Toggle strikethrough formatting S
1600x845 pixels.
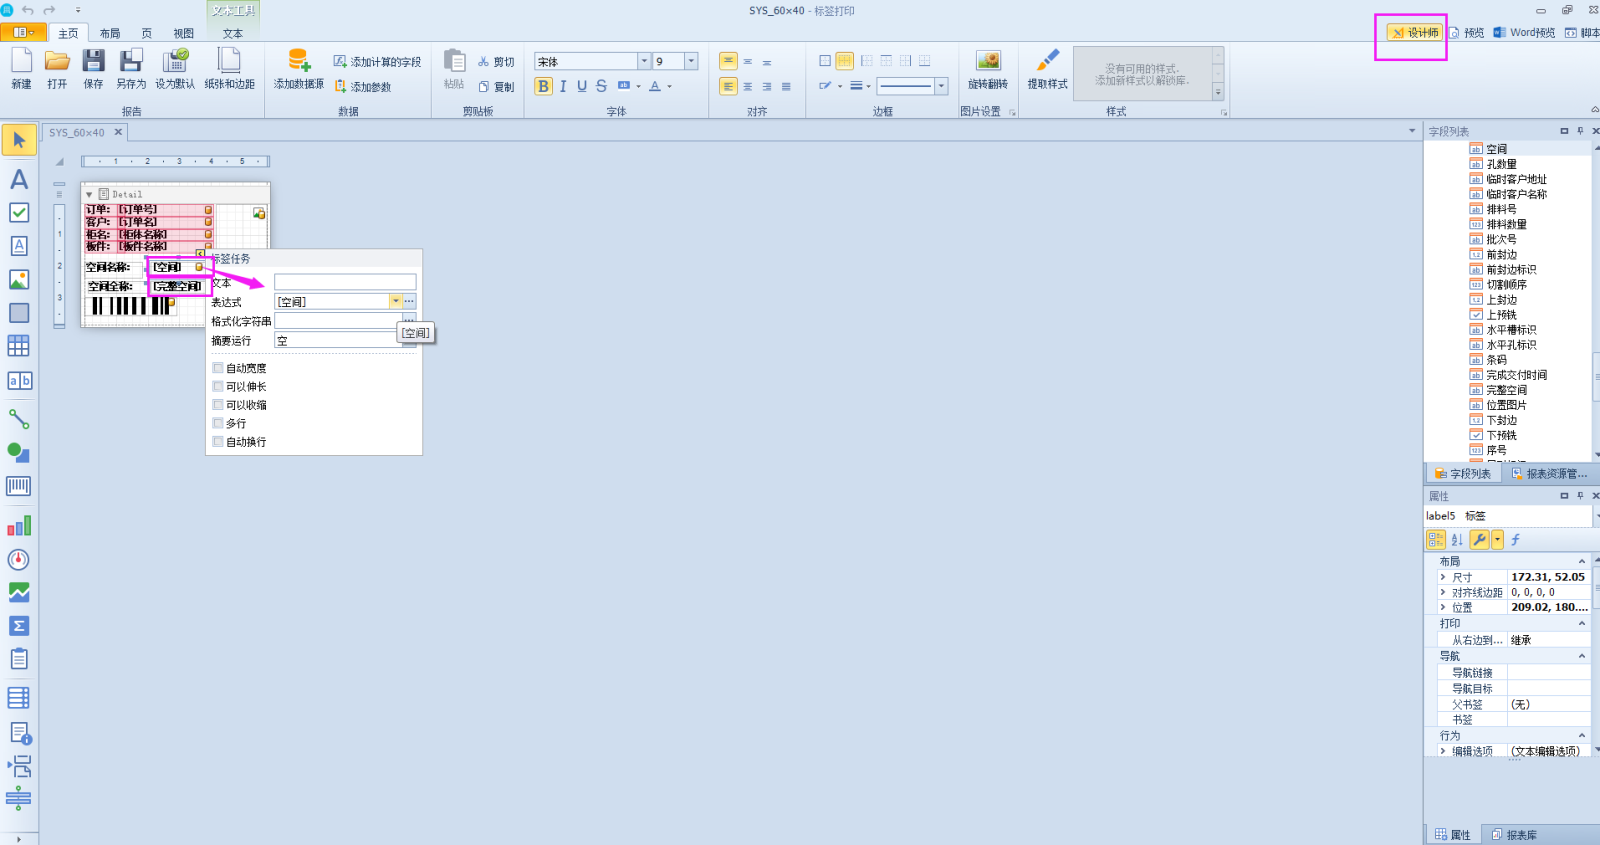(x=601, y=86)
